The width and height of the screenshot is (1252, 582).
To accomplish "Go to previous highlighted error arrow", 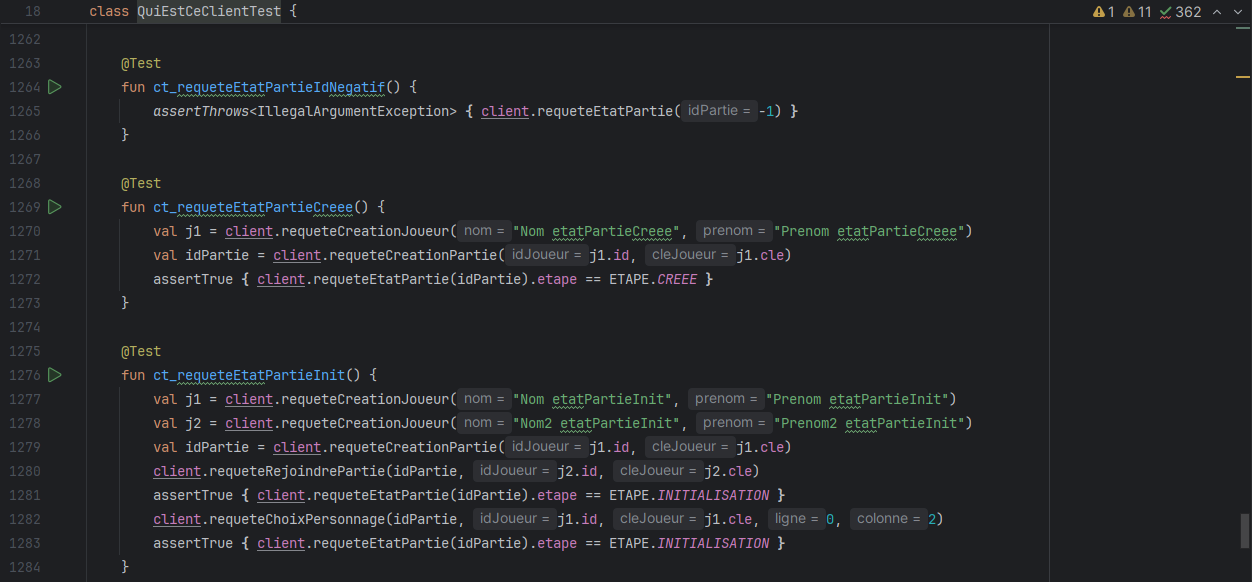I will tap(1217, 12).
